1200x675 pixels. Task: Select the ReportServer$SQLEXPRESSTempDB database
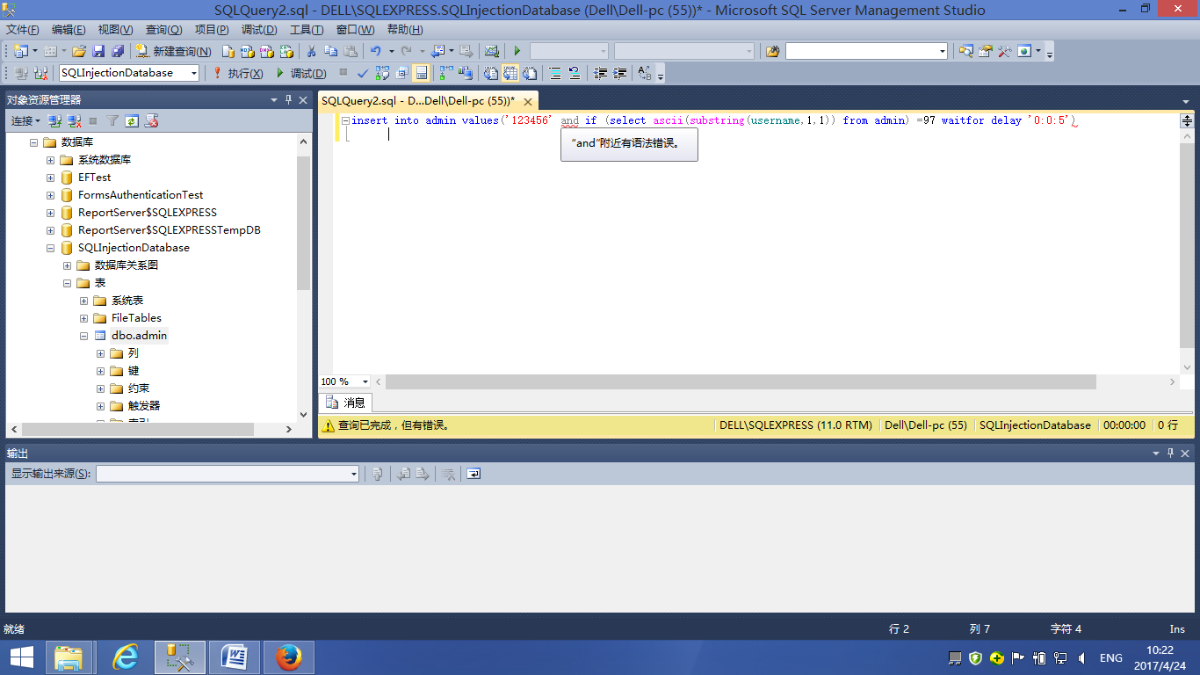point(169,230)
